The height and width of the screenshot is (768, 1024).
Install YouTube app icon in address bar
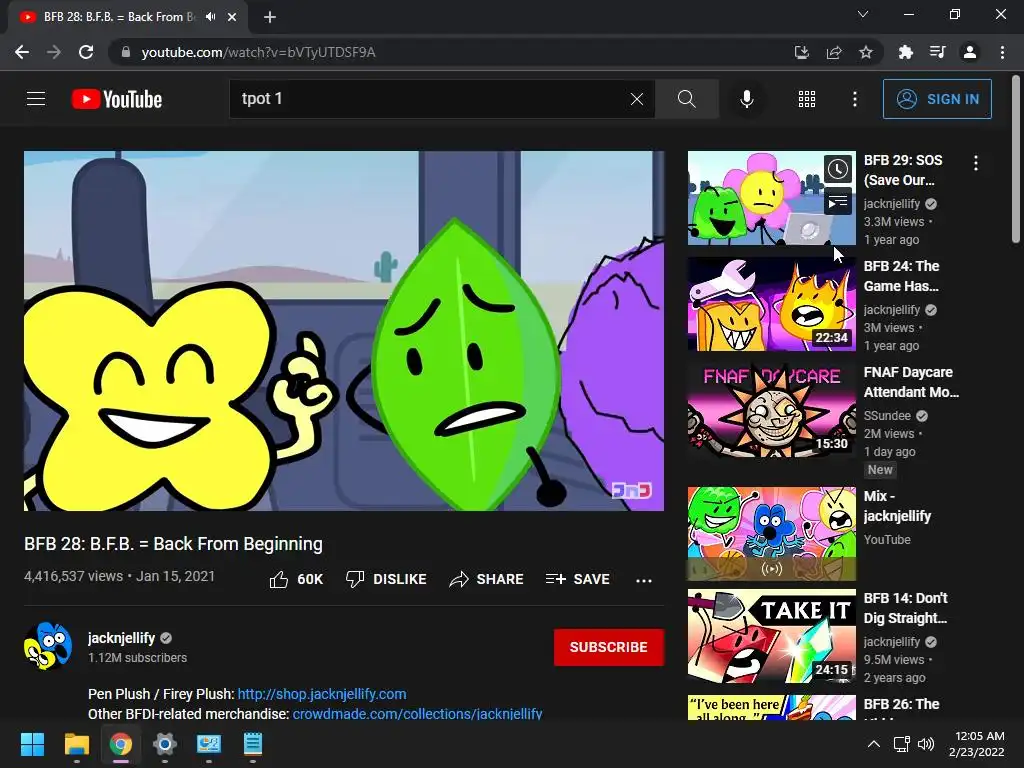[801, 52]
